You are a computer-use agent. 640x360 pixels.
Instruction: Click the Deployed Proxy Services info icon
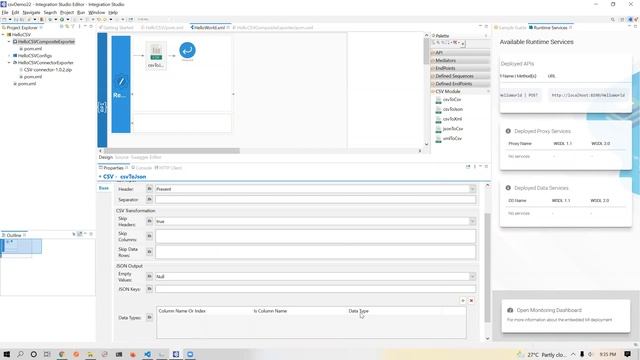(508, 131)
